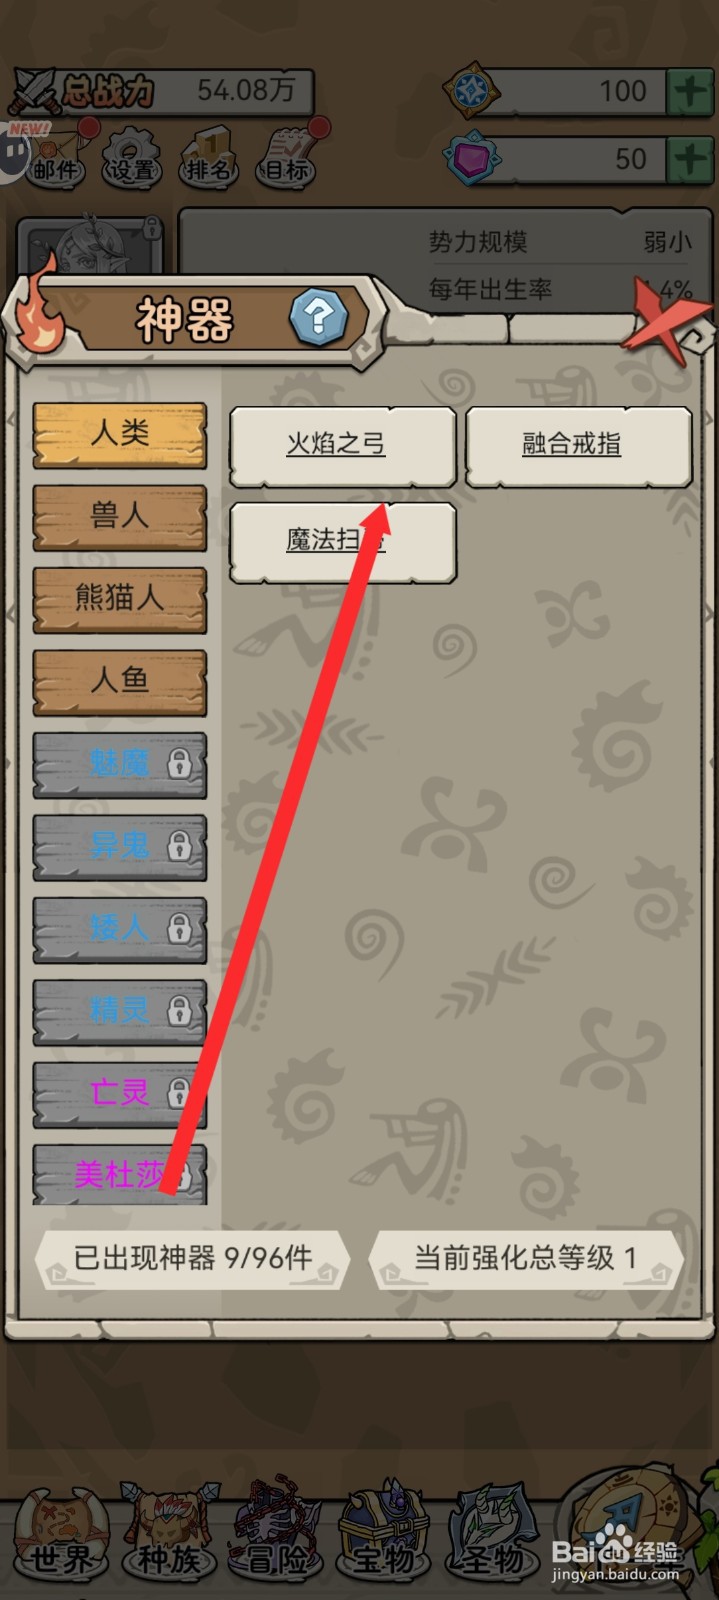Tap the locked 魅魔 tab
This screenshot has height=1600, width=719.
click(x=120, y=764)
